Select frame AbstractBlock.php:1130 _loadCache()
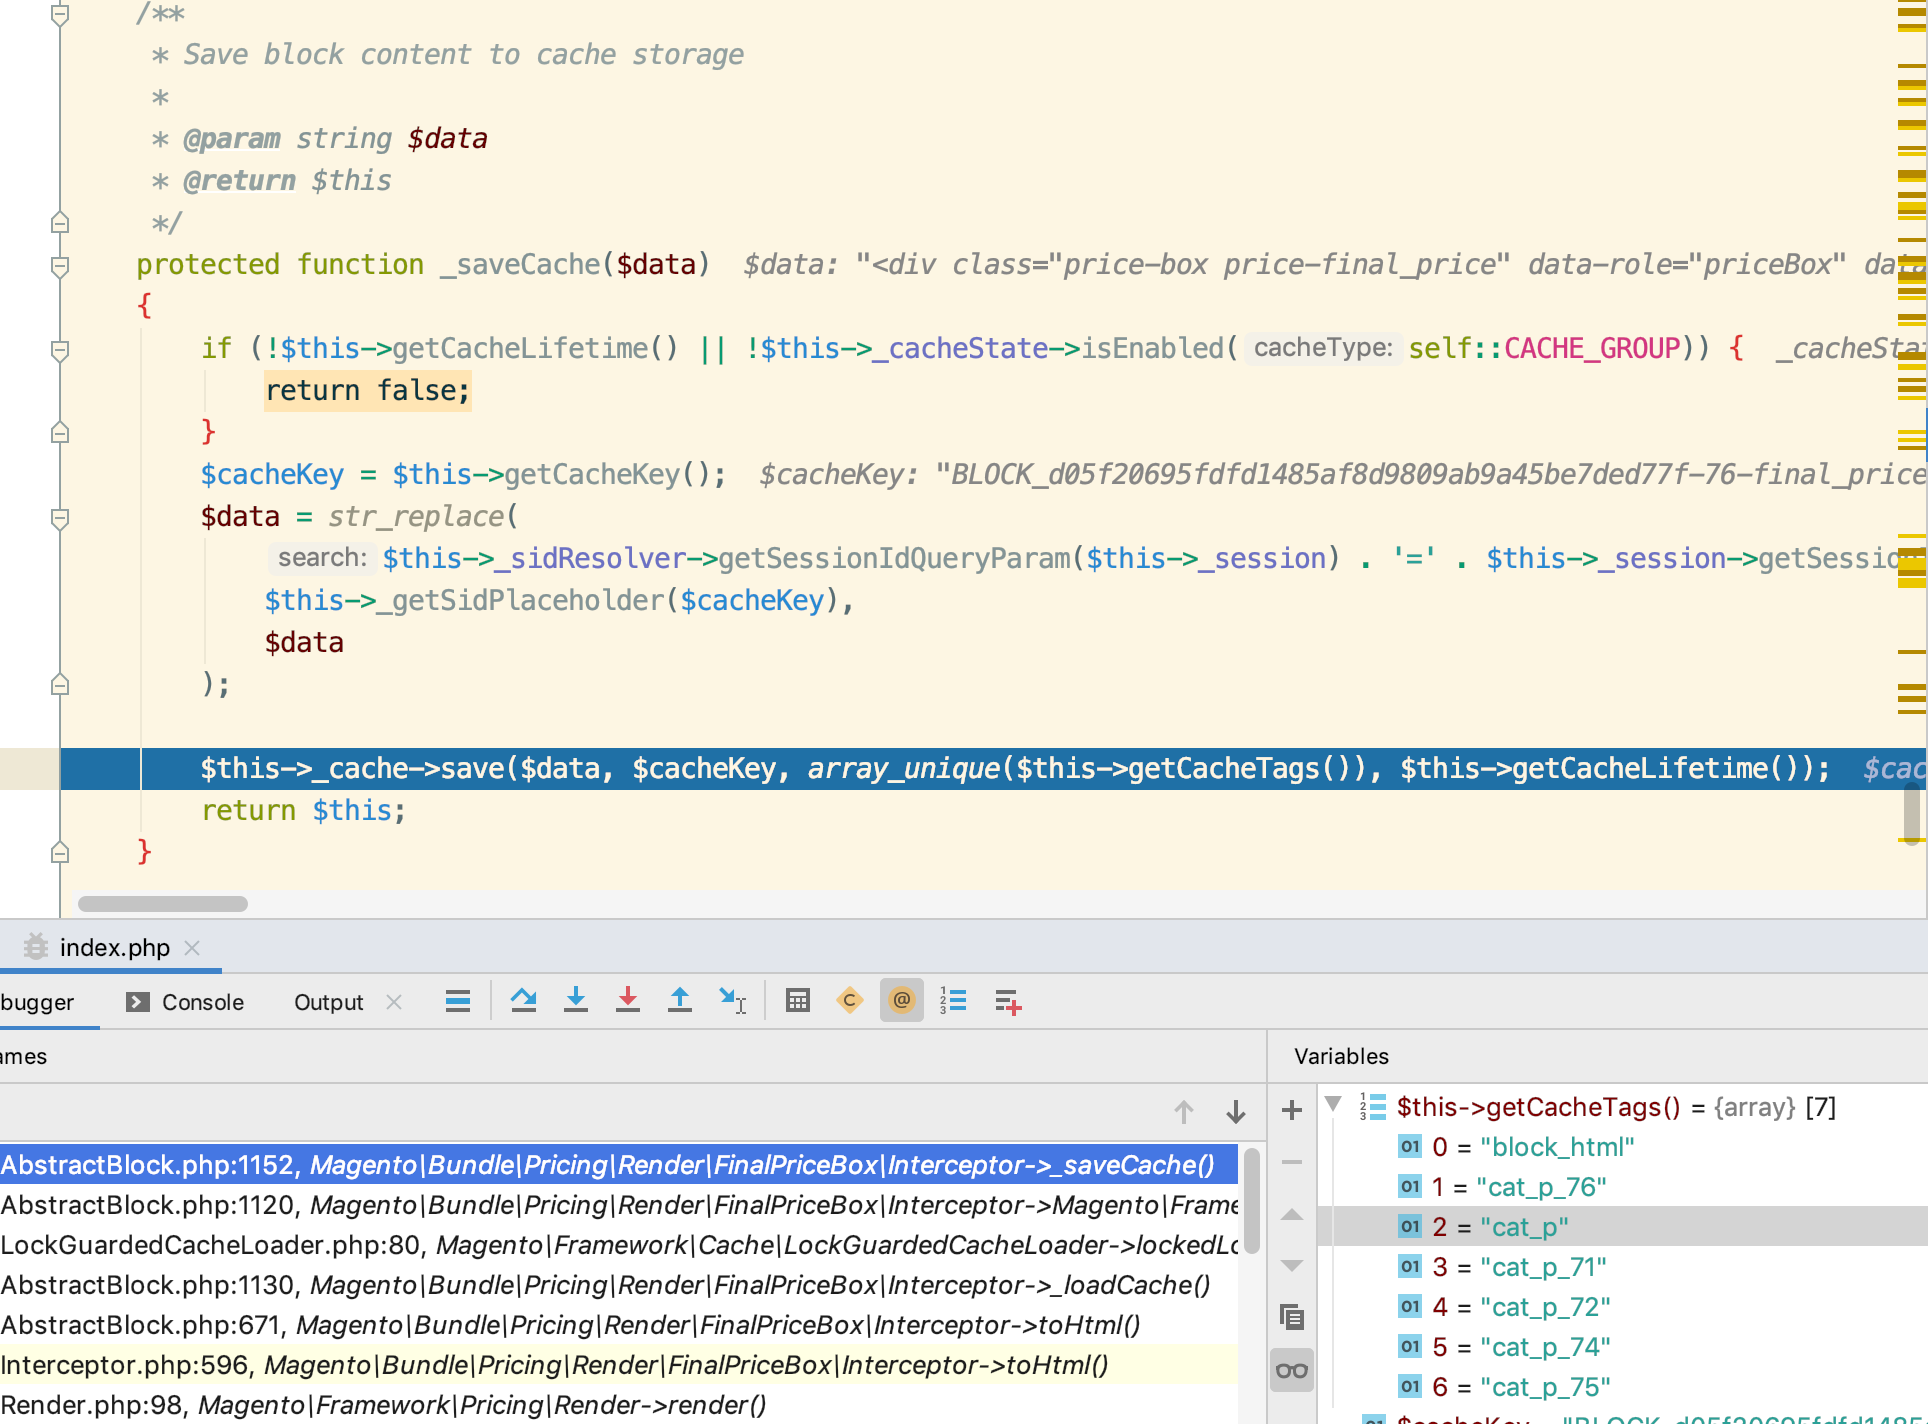 619,1285
